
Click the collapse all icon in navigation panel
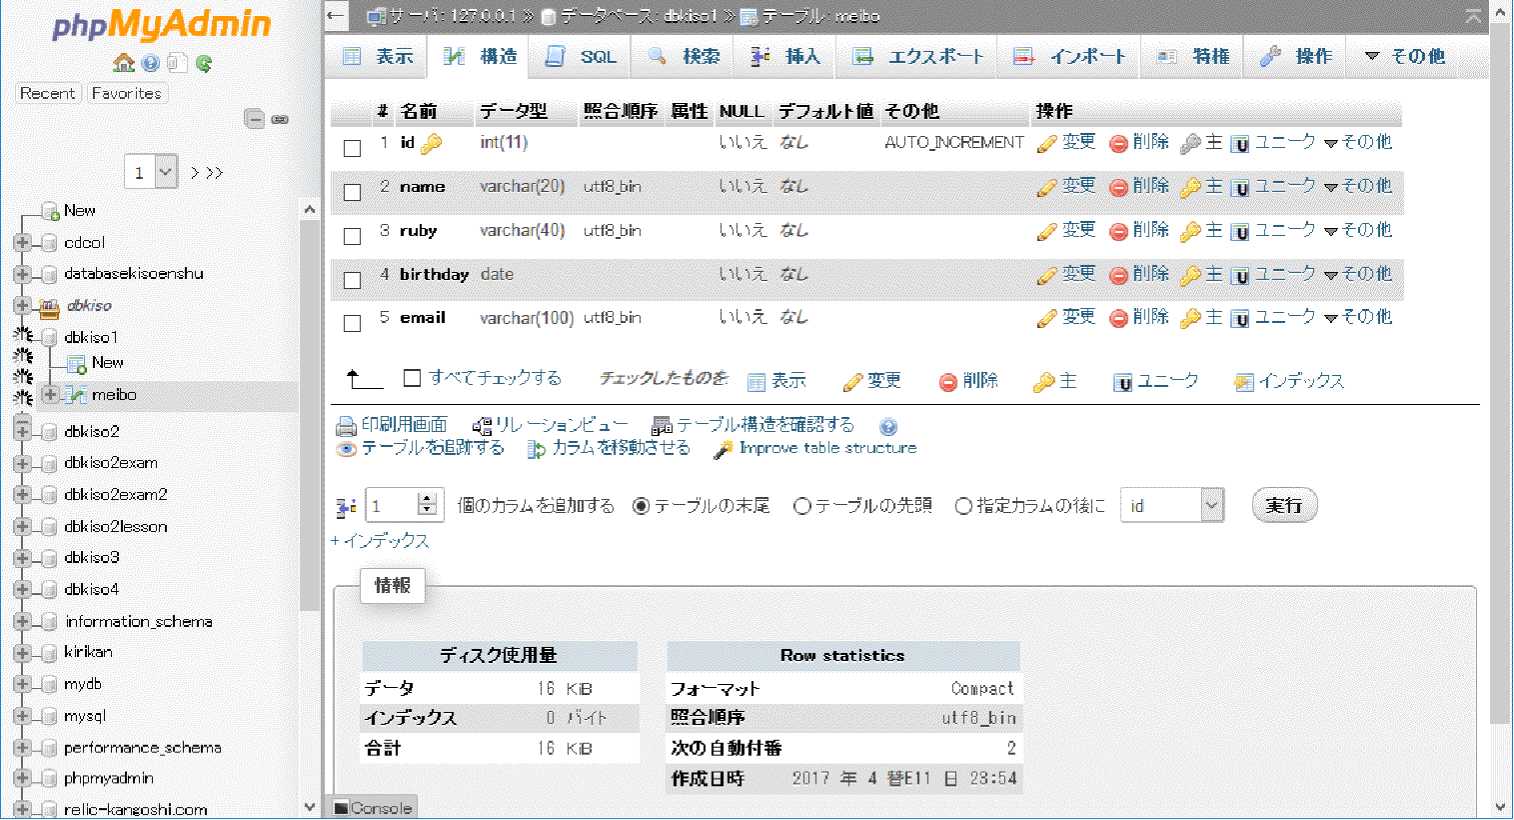[x=254, y=119]
